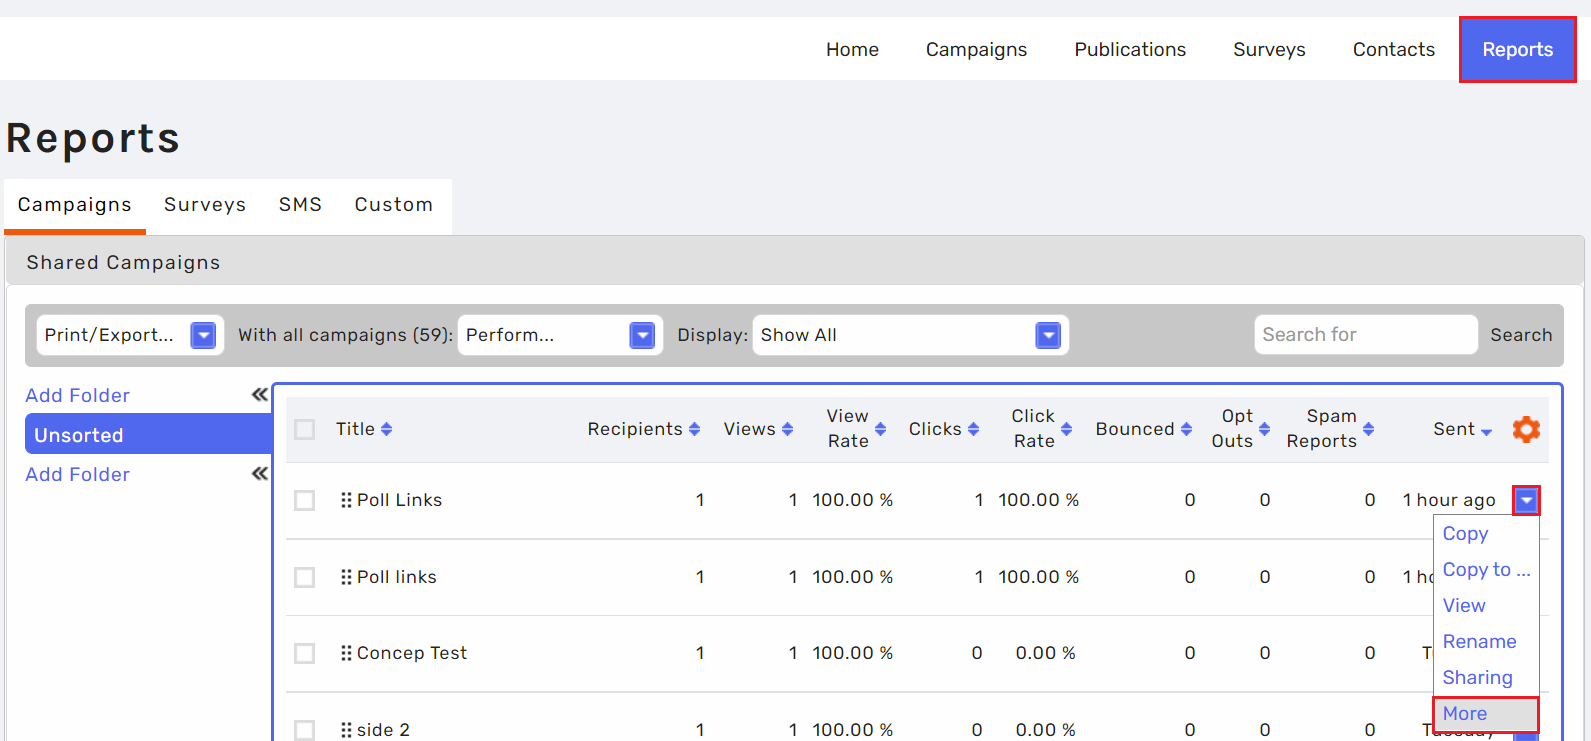
Task: Toggle Sent column sort arrow
Action: click(x=1486, y=432)
